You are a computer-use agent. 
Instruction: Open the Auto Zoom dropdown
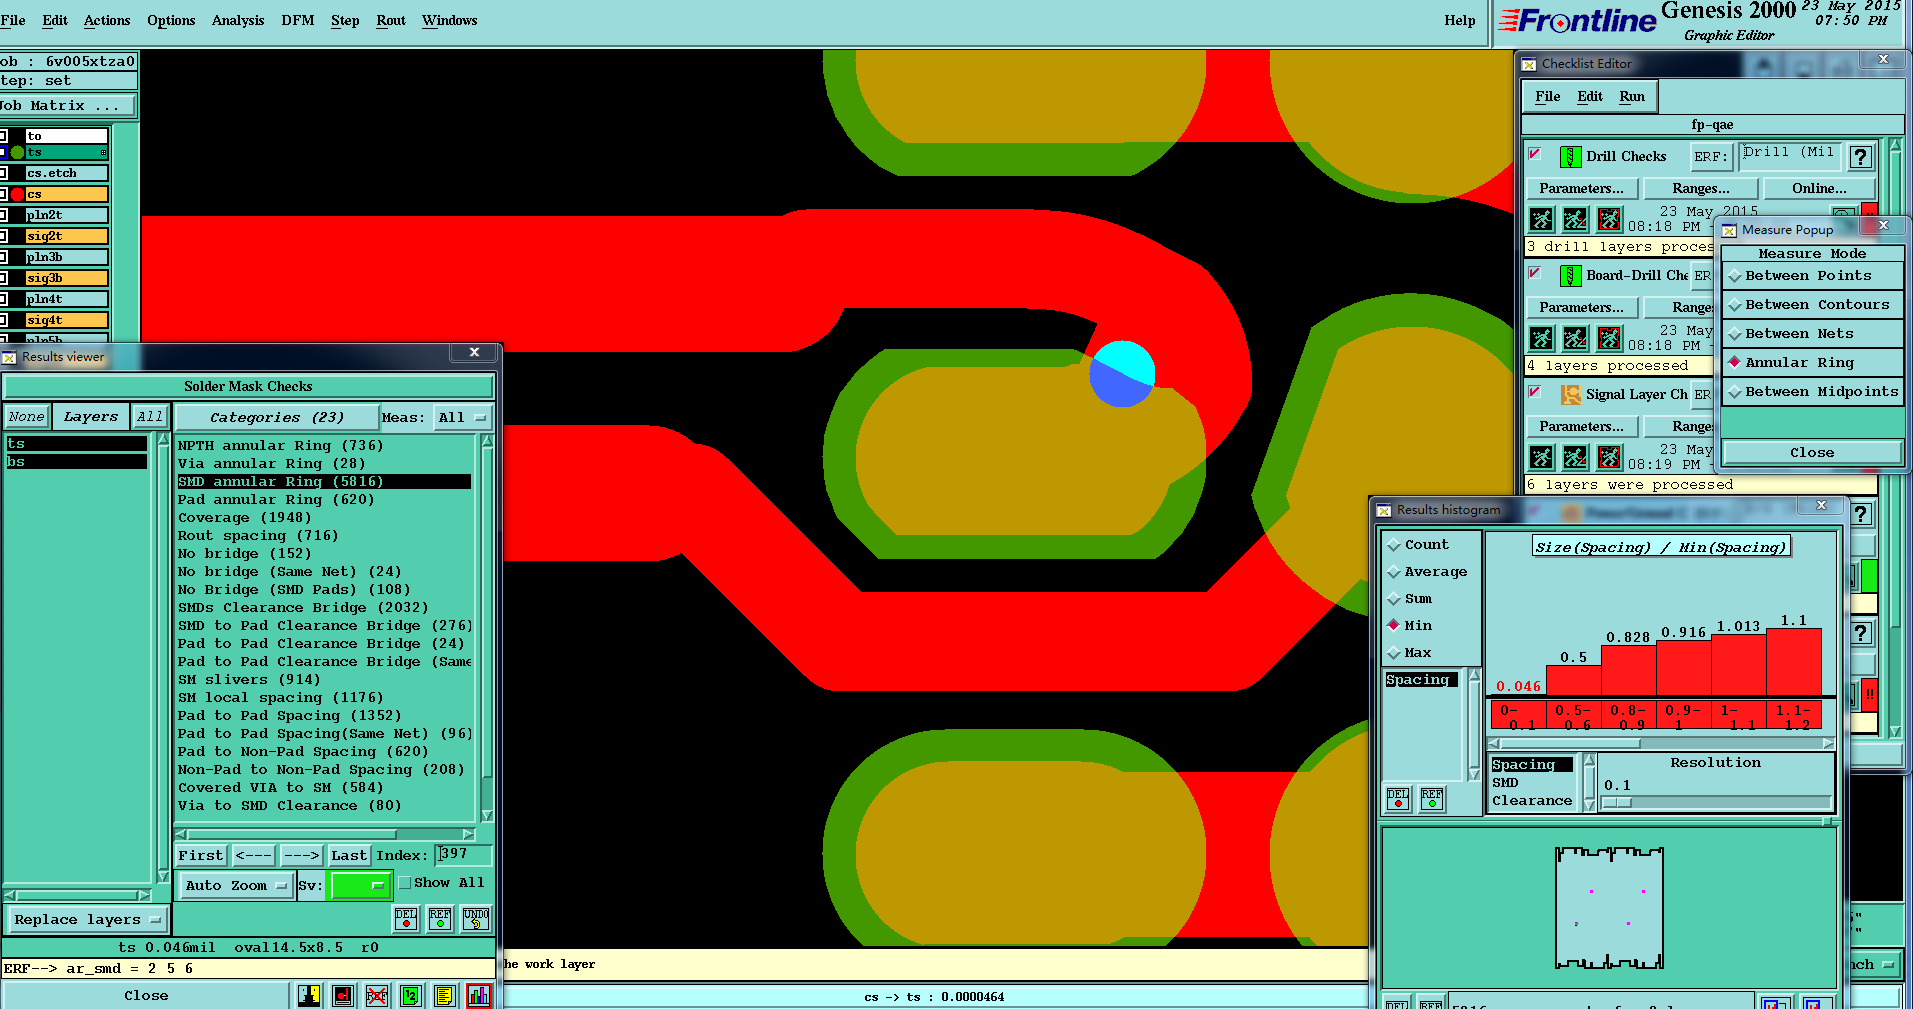[x=236, y=886]
